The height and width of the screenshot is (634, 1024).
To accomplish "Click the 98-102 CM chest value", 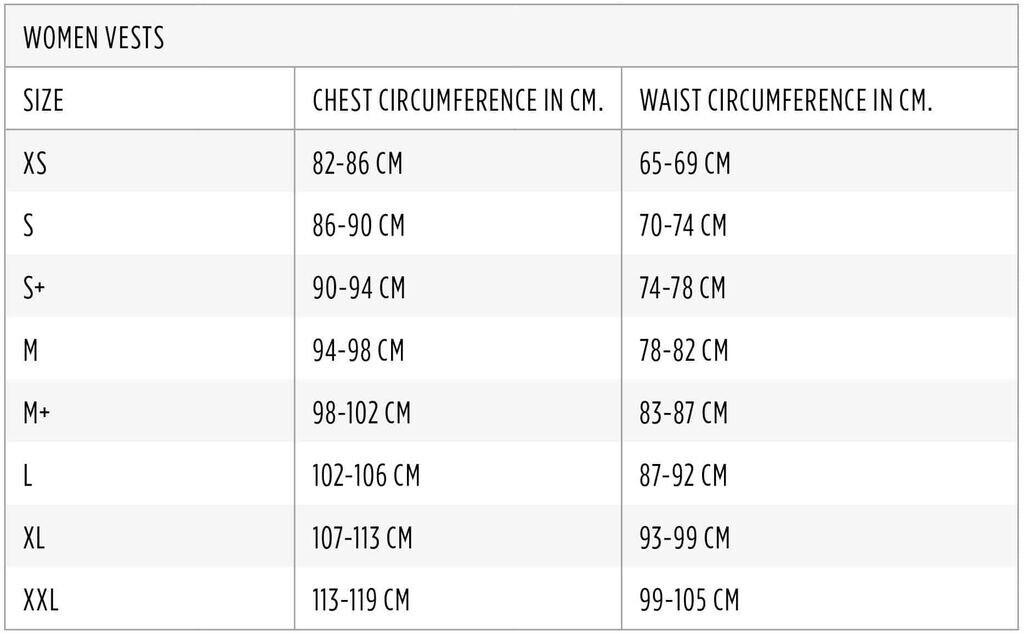I will (362, 413).
